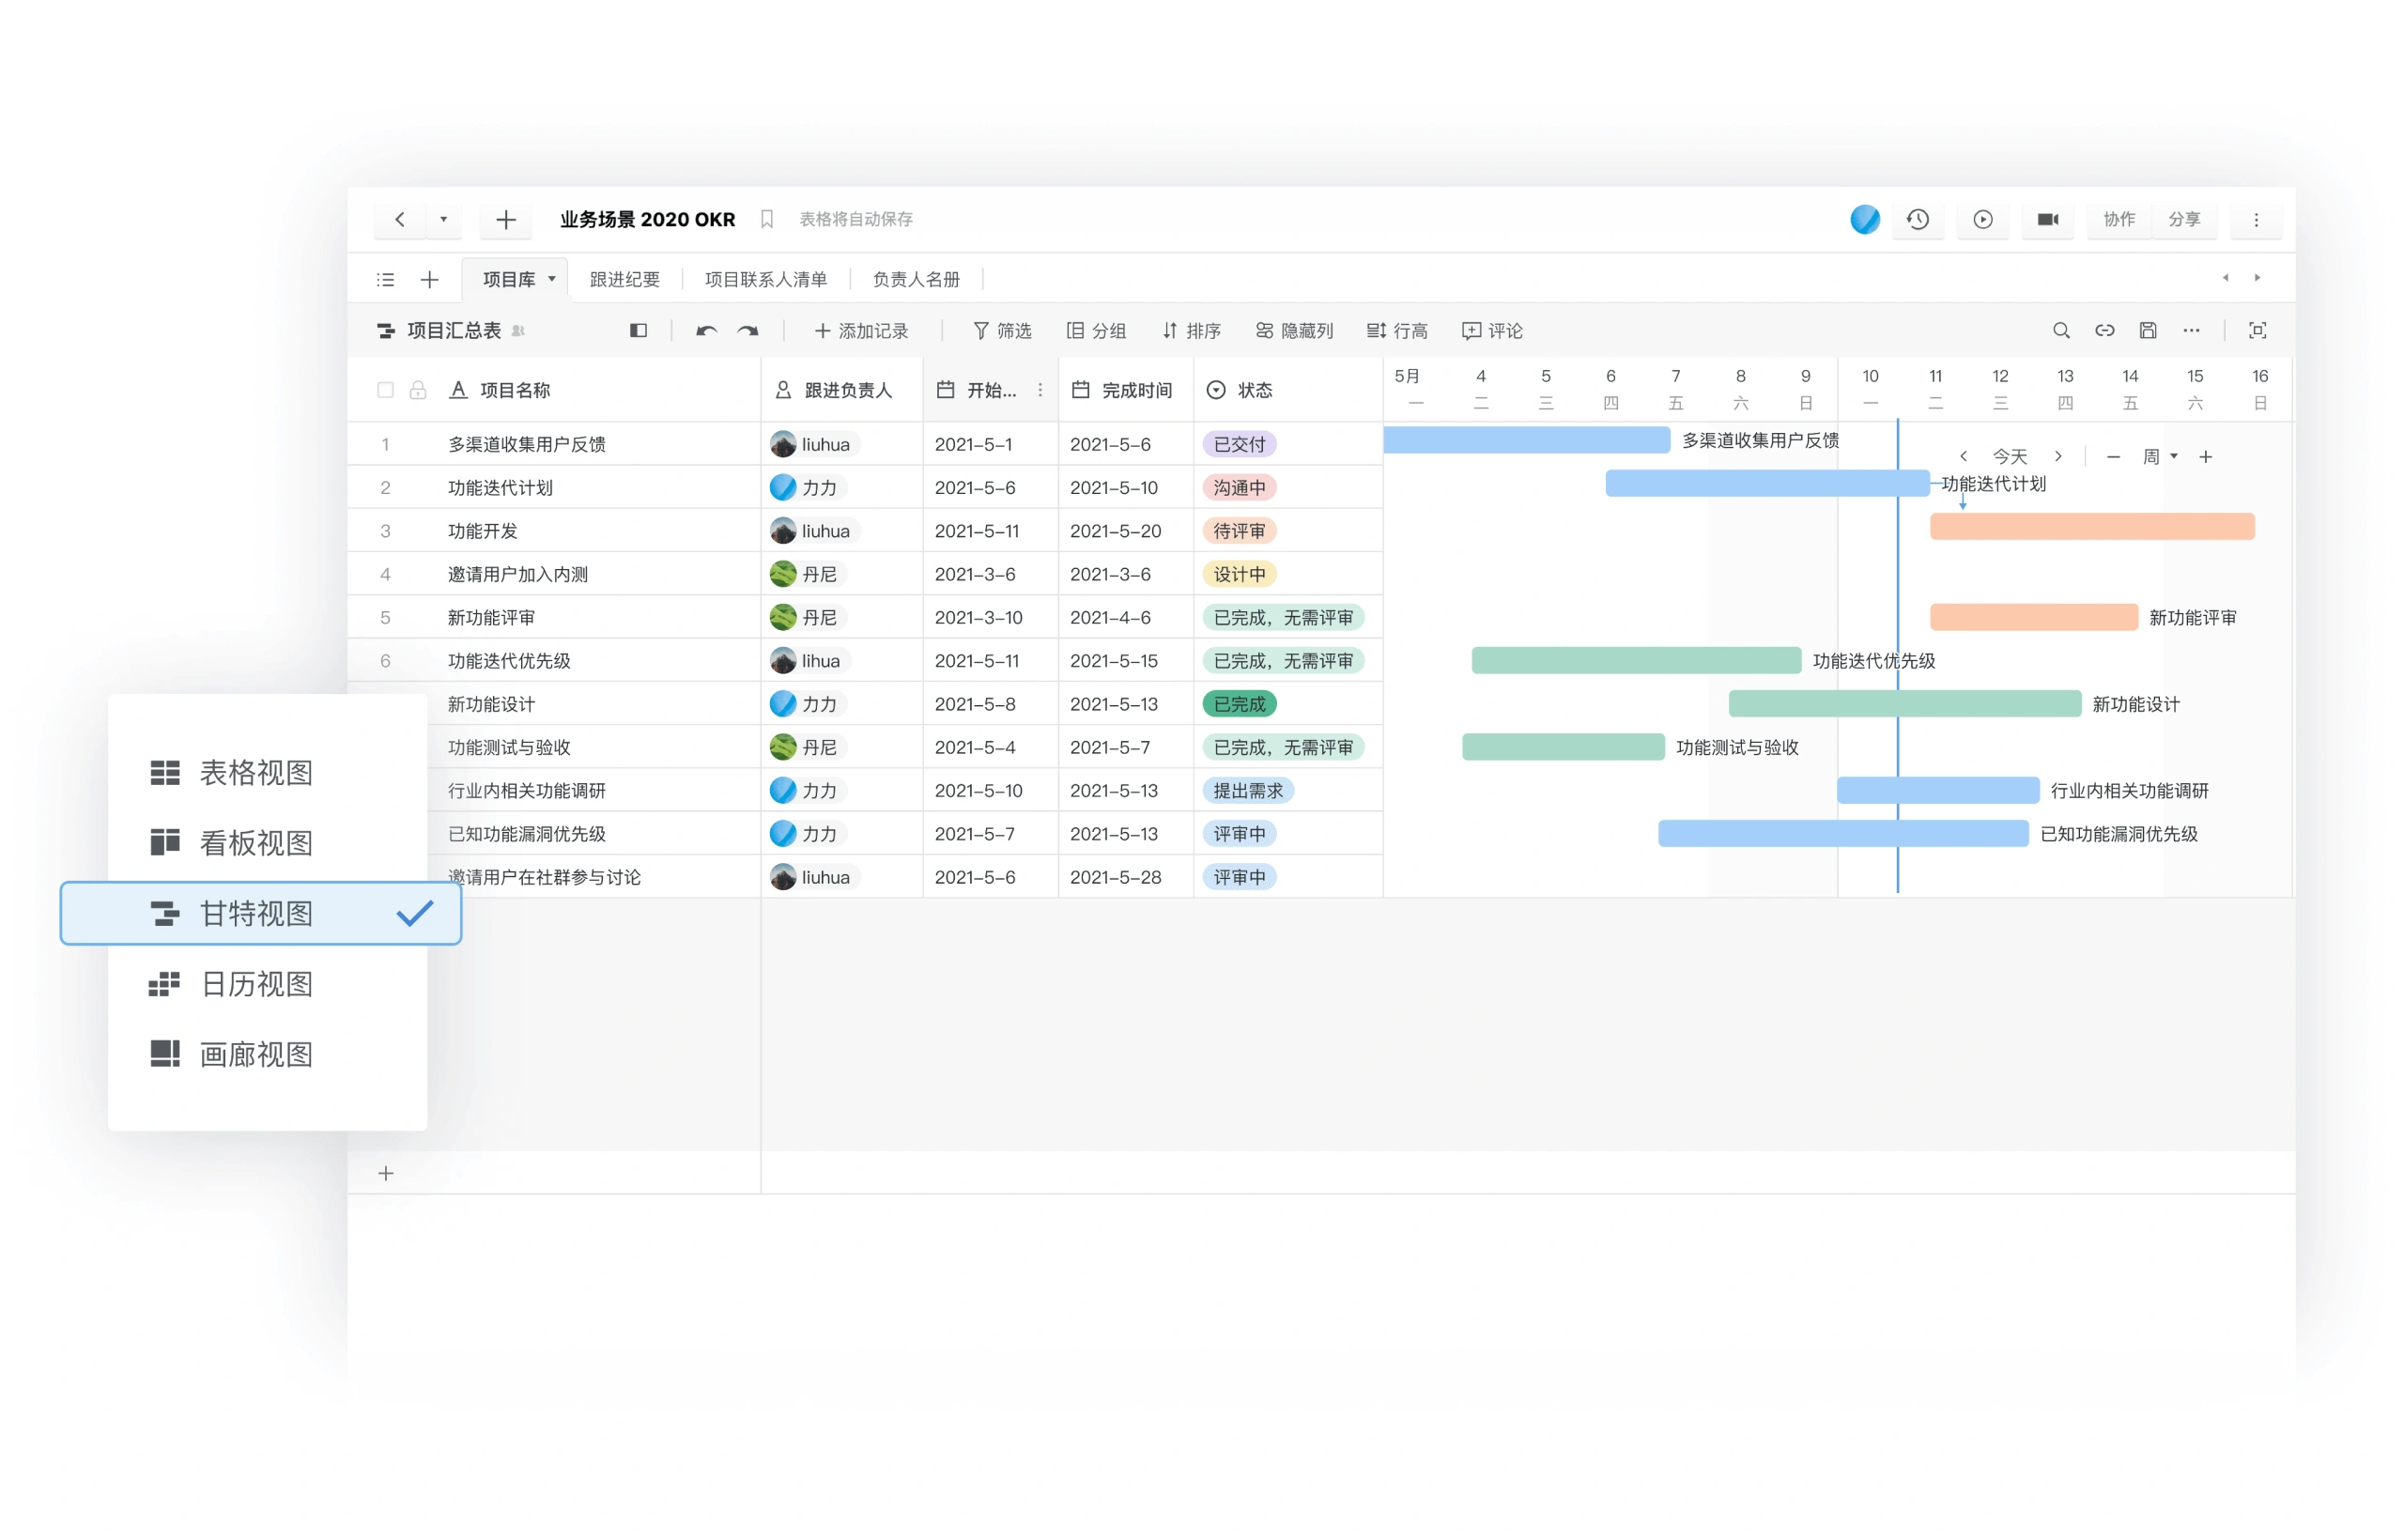Click the play presentation icon
The image size is (2404, 1540).
coord(1982,219)
